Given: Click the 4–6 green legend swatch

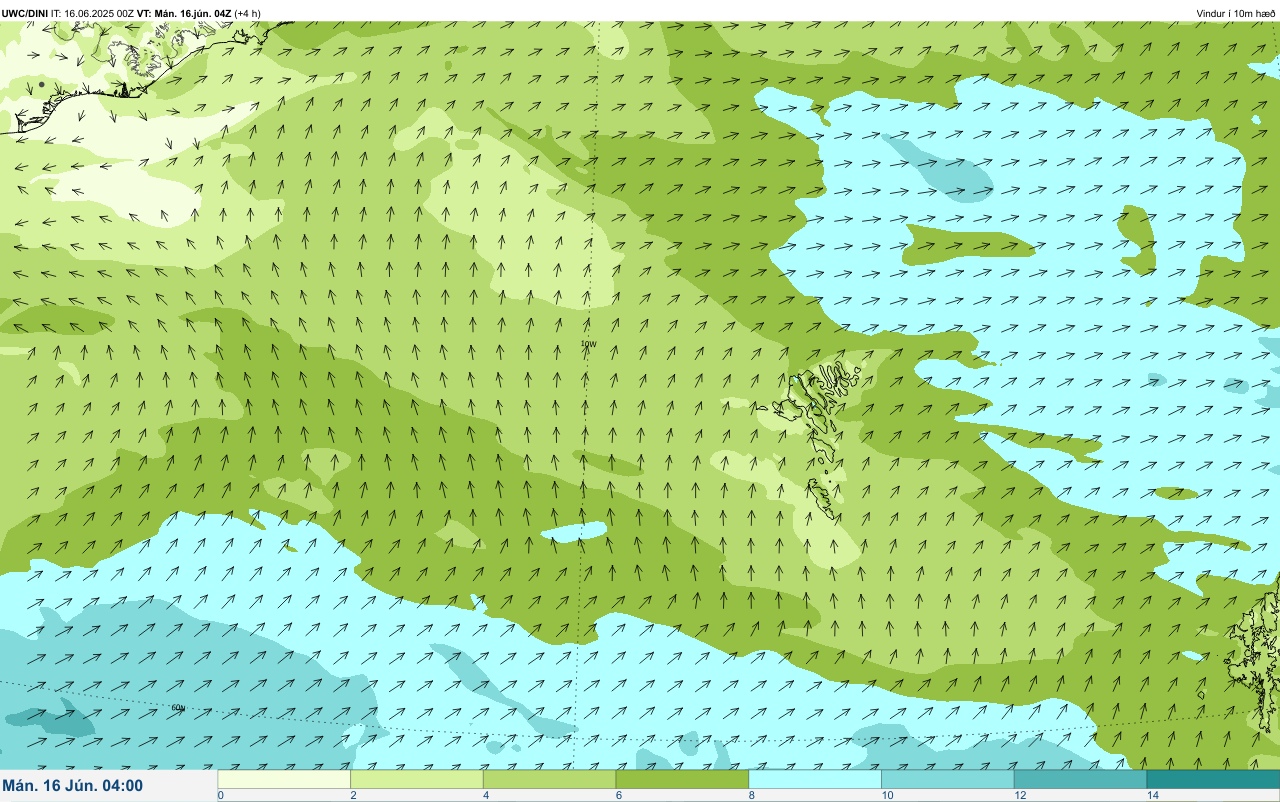Looking at the screenshot, I should (x=550, y=779).
